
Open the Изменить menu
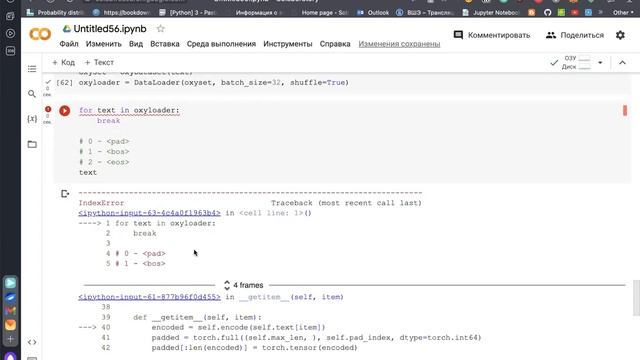[104, 44]
